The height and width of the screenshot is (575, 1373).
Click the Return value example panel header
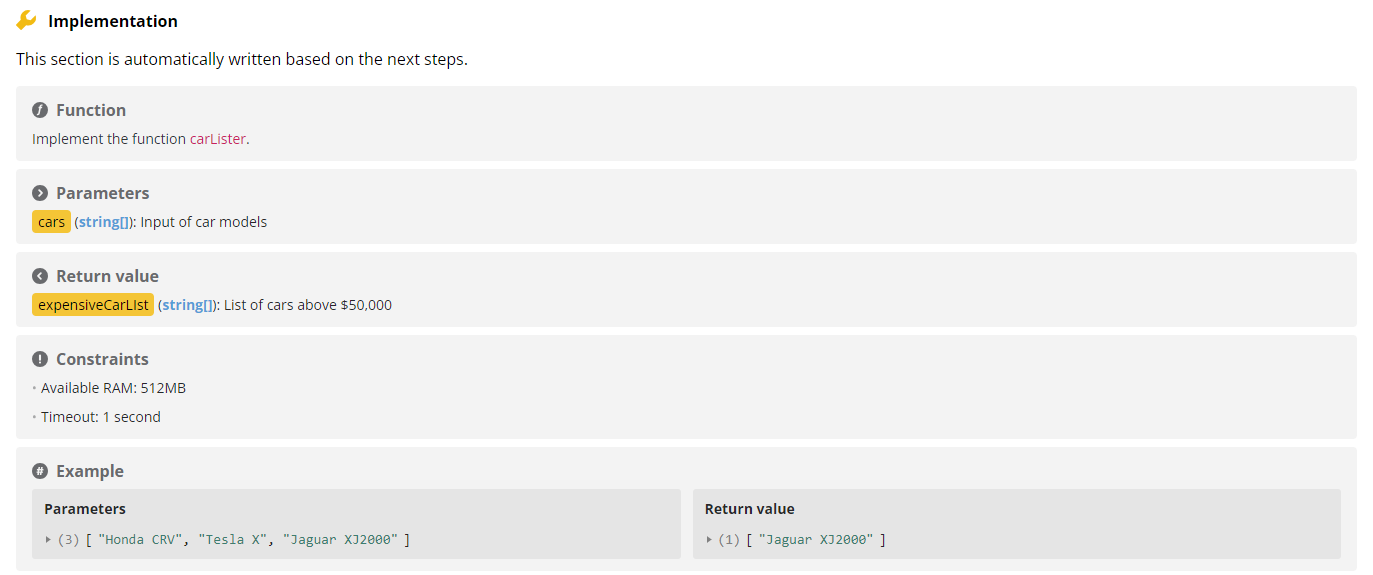[x=750, y=509]
